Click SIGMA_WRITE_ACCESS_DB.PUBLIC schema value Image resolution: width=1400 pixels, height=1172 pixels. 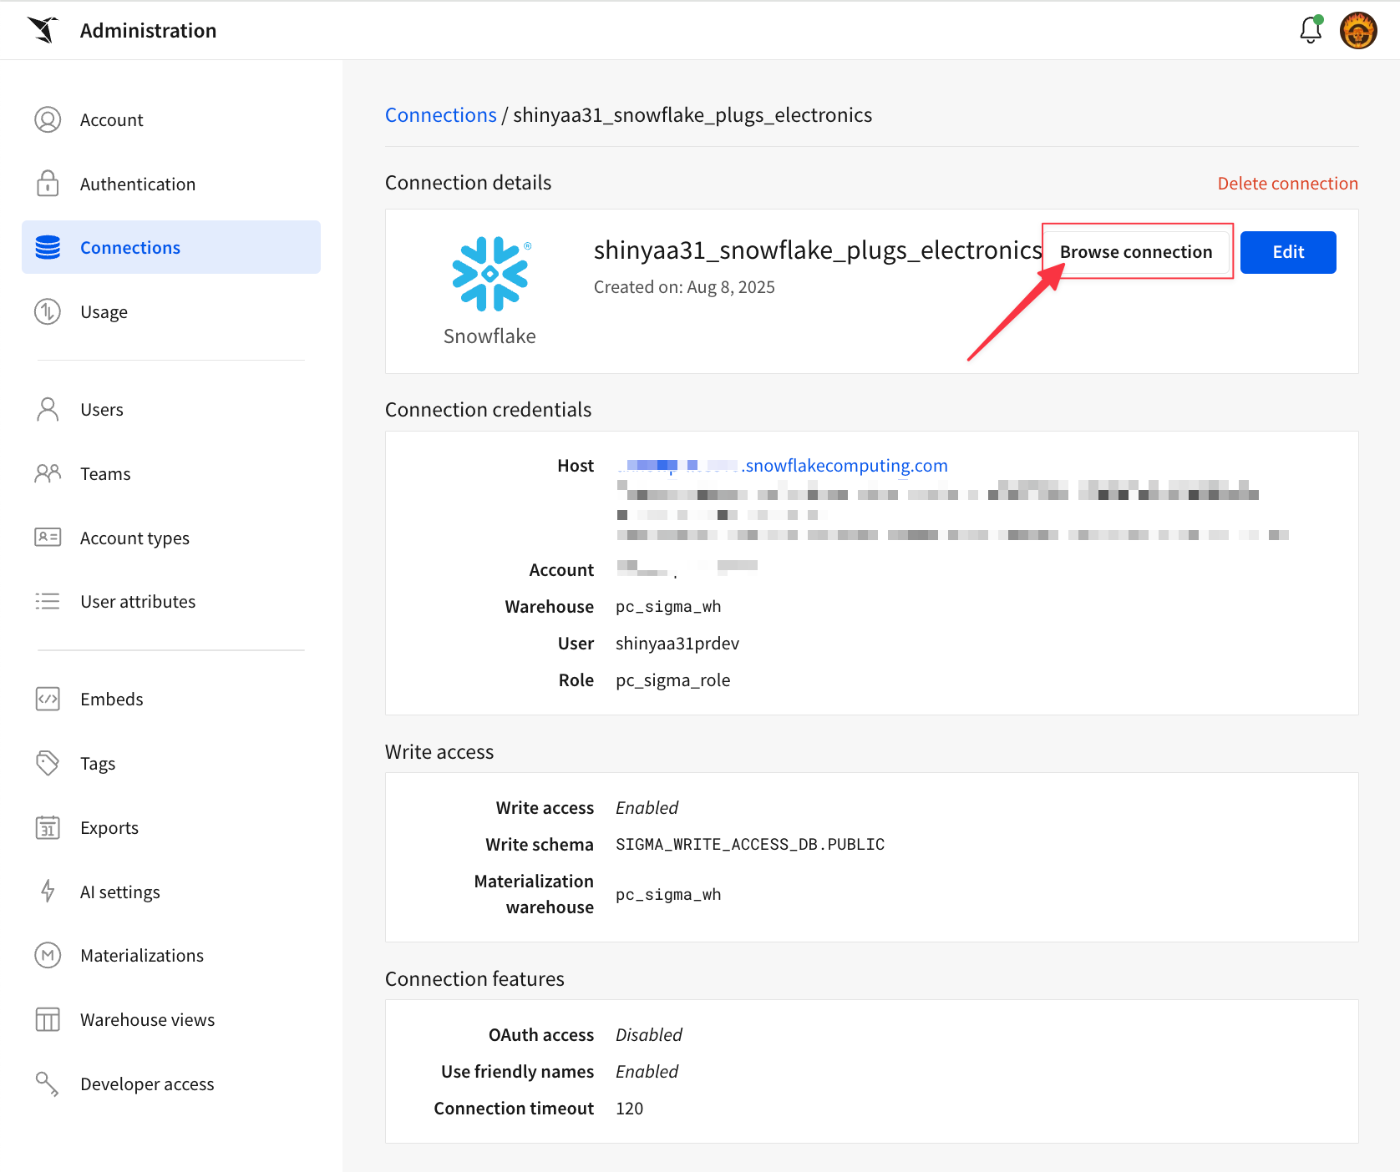point(750,845)
